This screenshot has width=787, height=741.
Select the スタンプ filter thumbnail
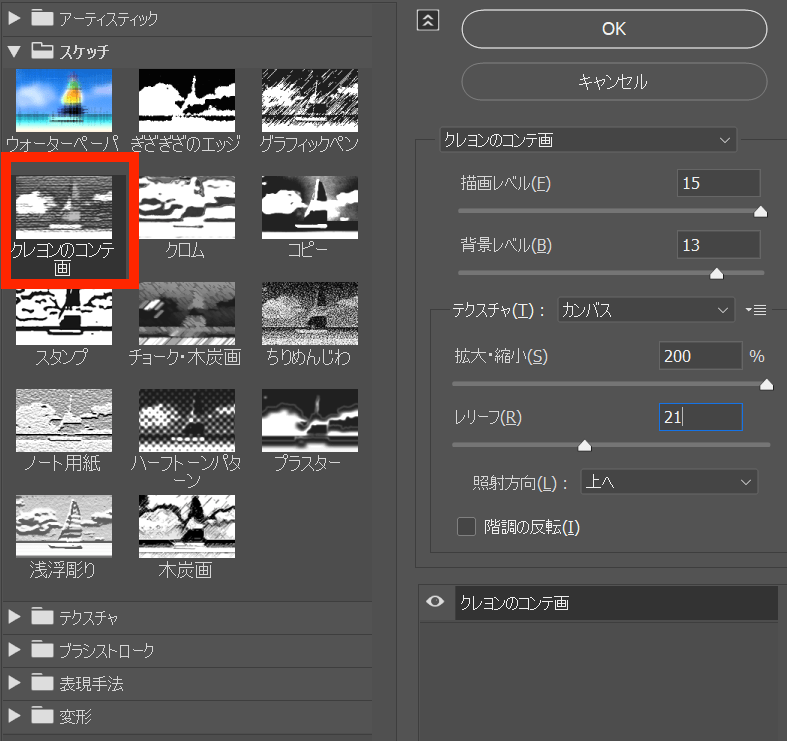[64, 316]
